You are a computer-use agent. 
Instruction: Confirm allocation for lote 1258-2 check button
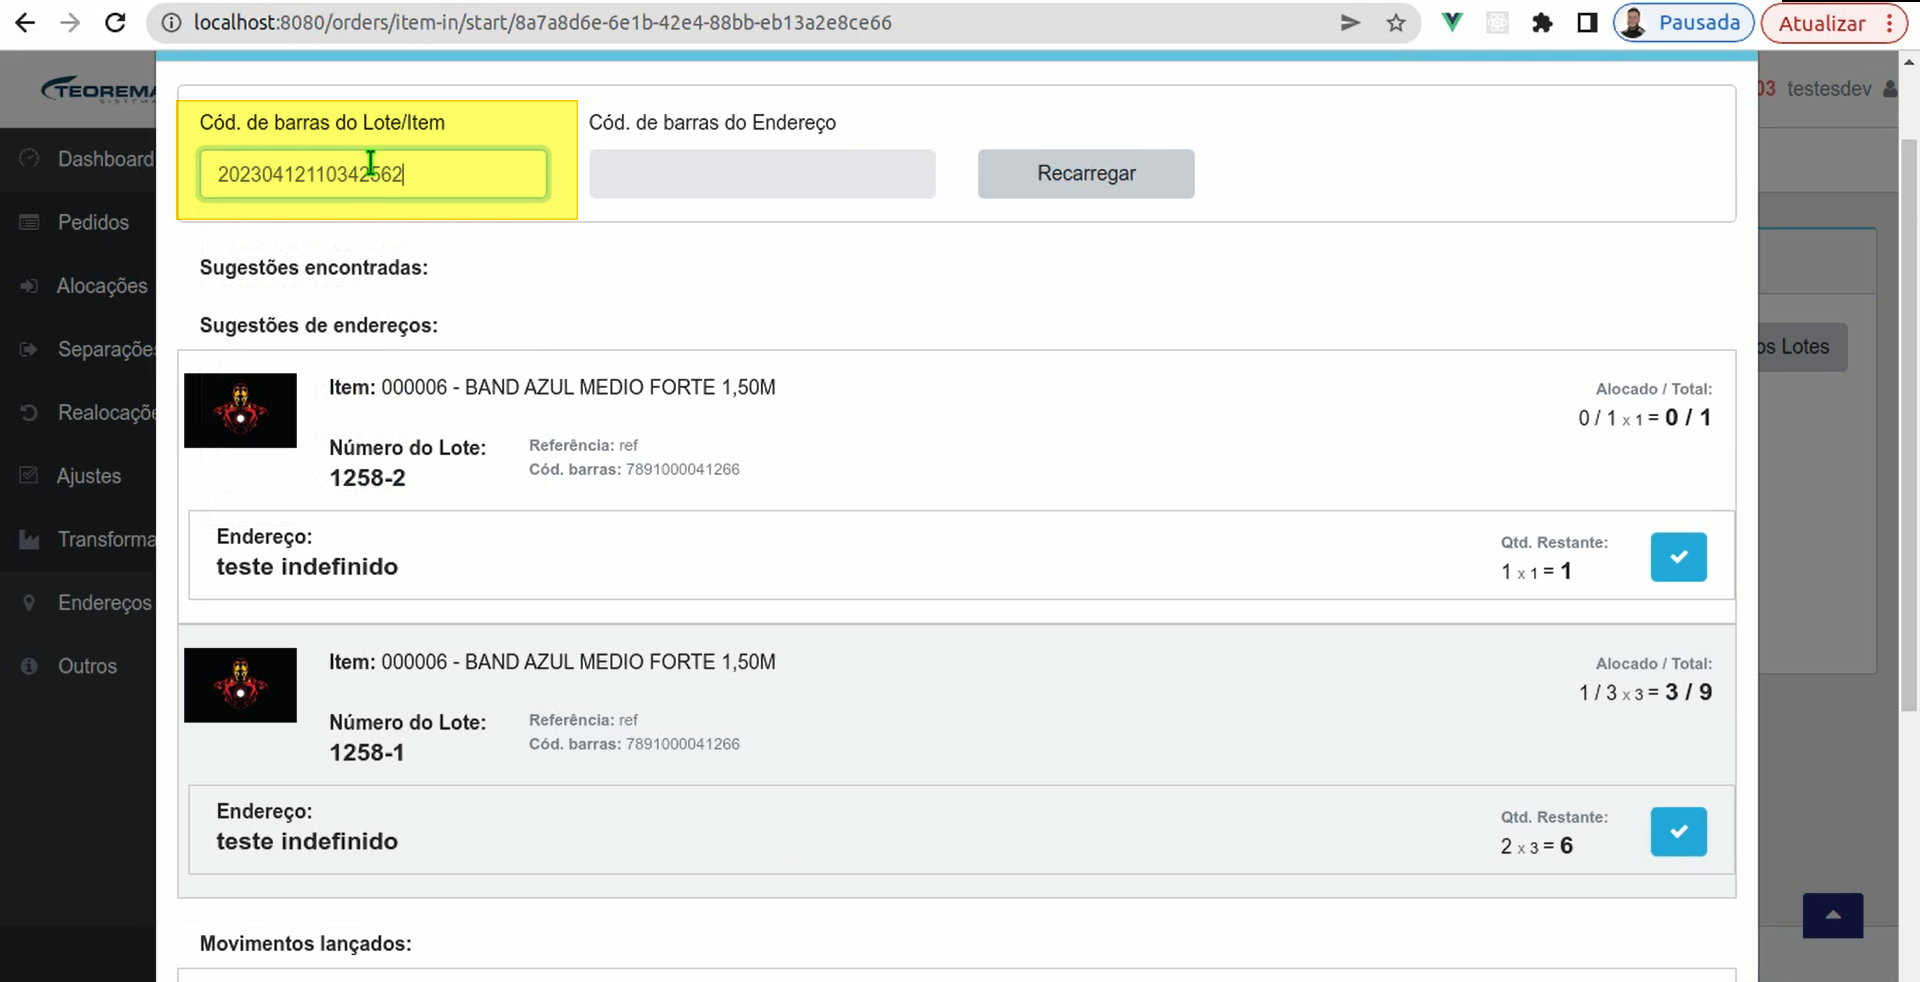pos(1678,557)
